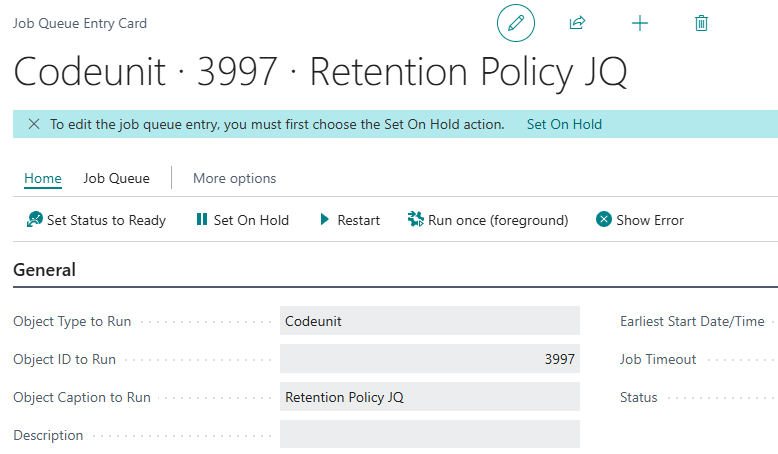Click the Show Error icon
This screenshot has width=778, height=454.
point(604,220)
